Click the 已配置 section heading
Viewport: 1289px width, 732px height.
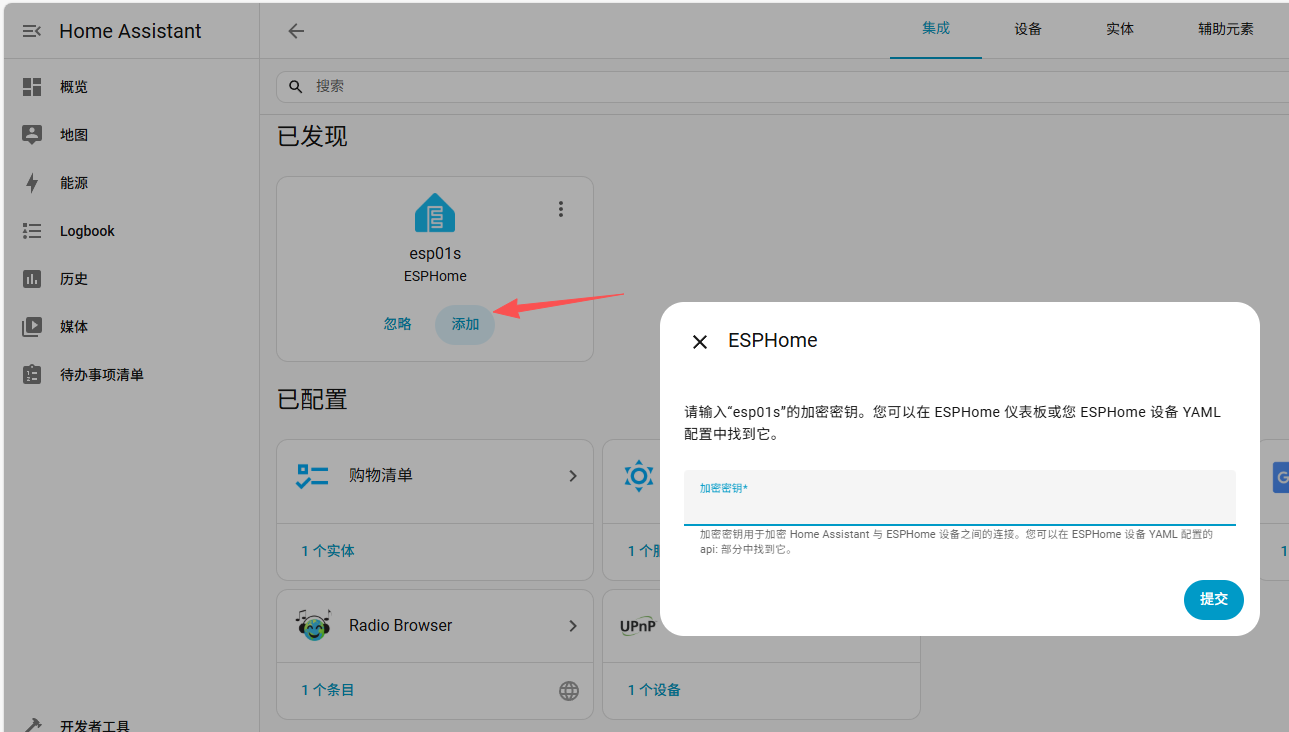point(312,400)
